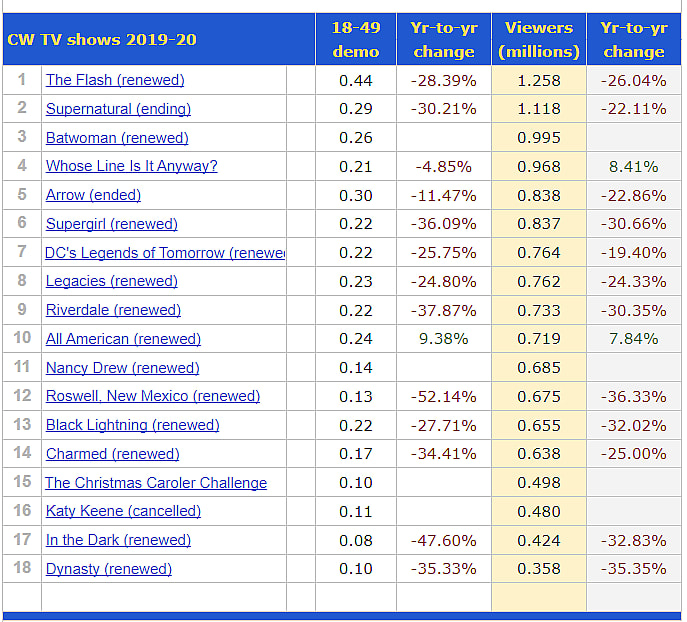Click the 18-49 demo column header

[355, 40]
